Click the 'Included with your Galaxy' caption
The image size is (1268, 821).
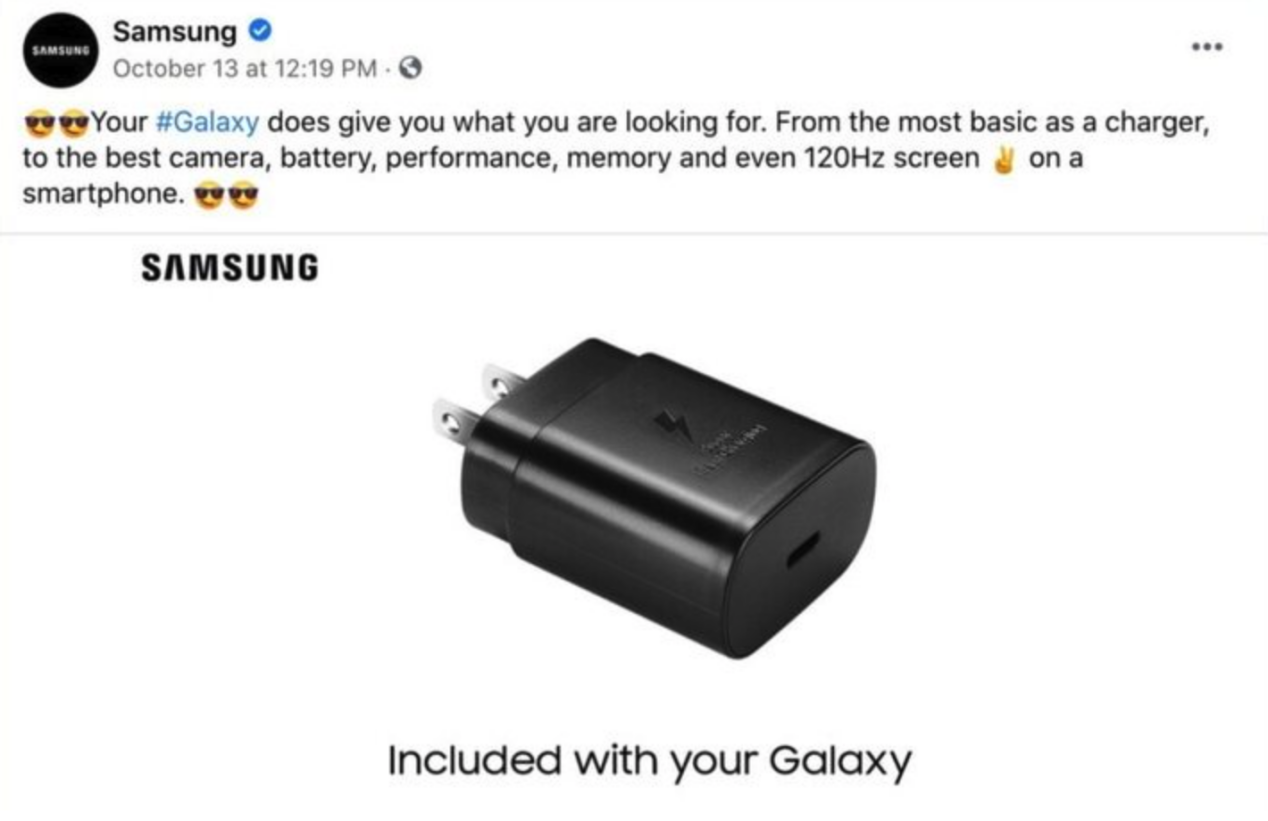(649, 762)
